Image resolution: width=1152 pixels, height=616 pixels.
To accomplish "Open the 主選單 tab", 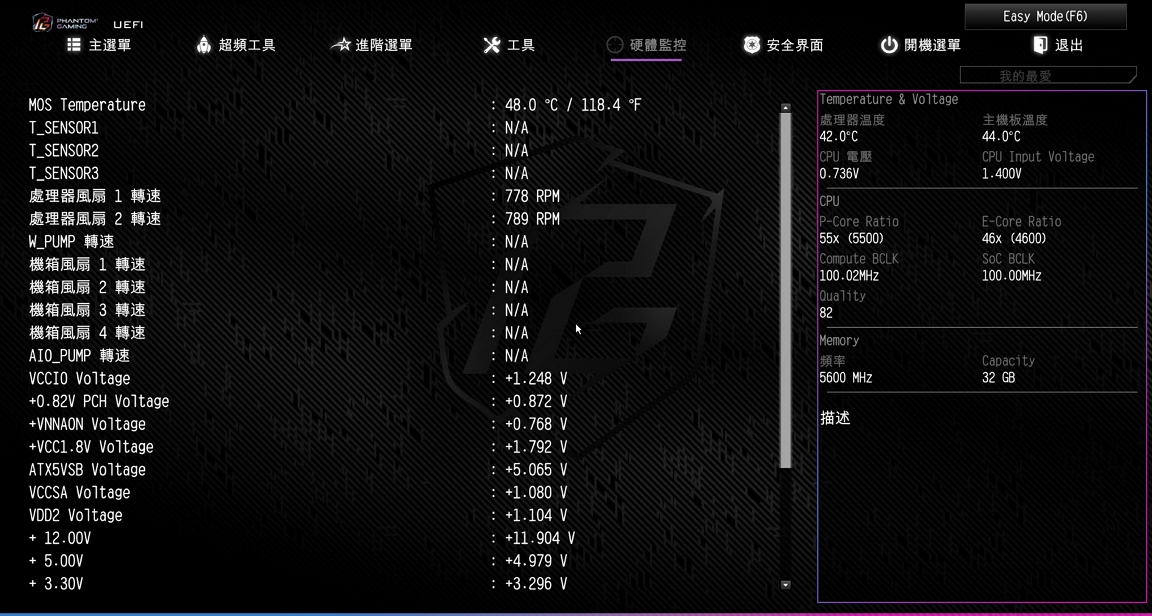I will coord(99,45).
